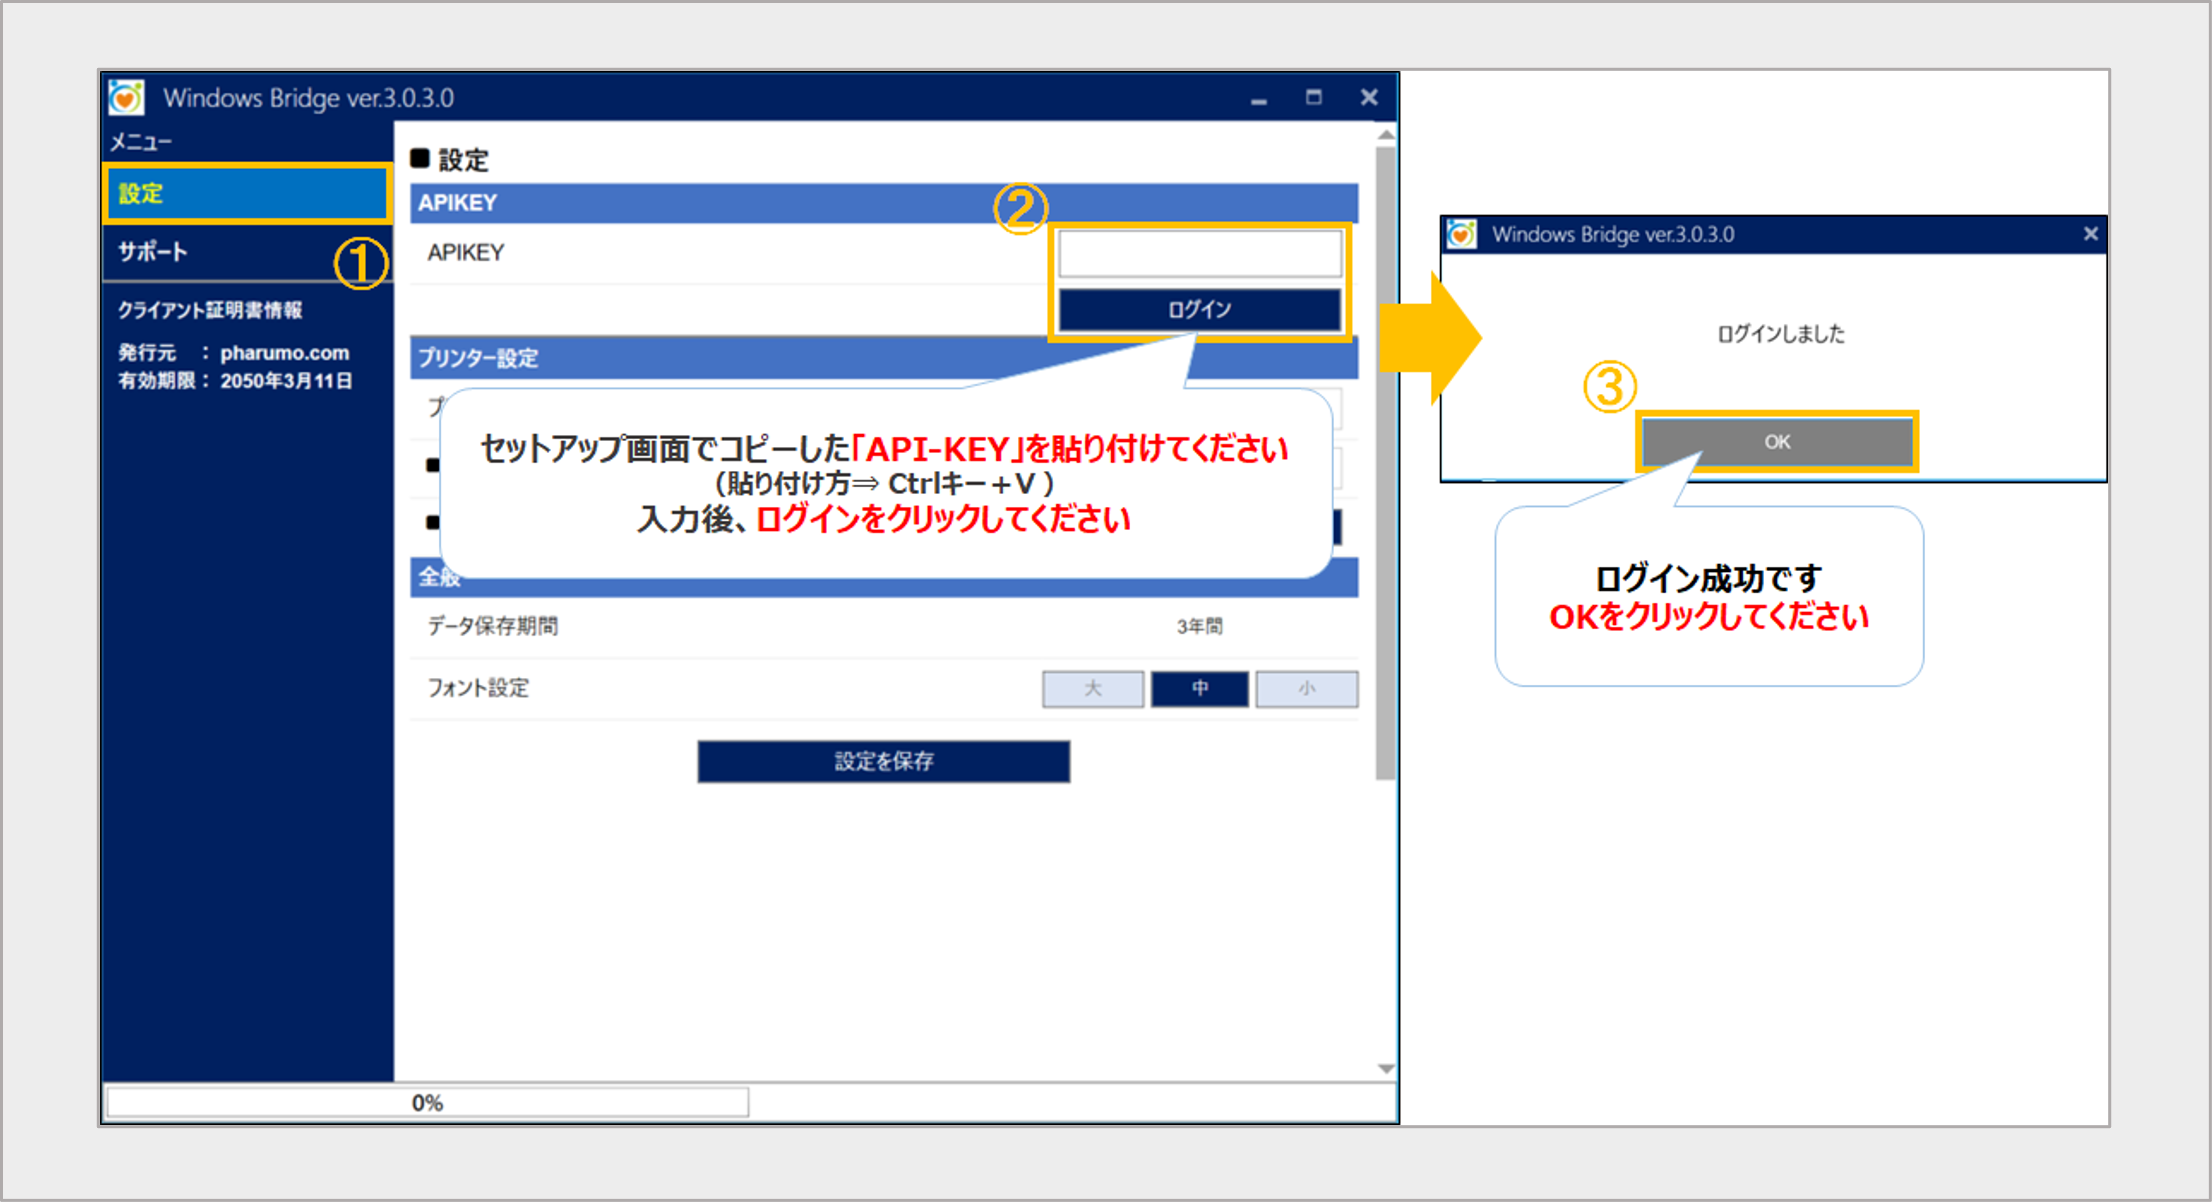
Task: Click the scrollbar up arrow
Action: coord(1386,135)
